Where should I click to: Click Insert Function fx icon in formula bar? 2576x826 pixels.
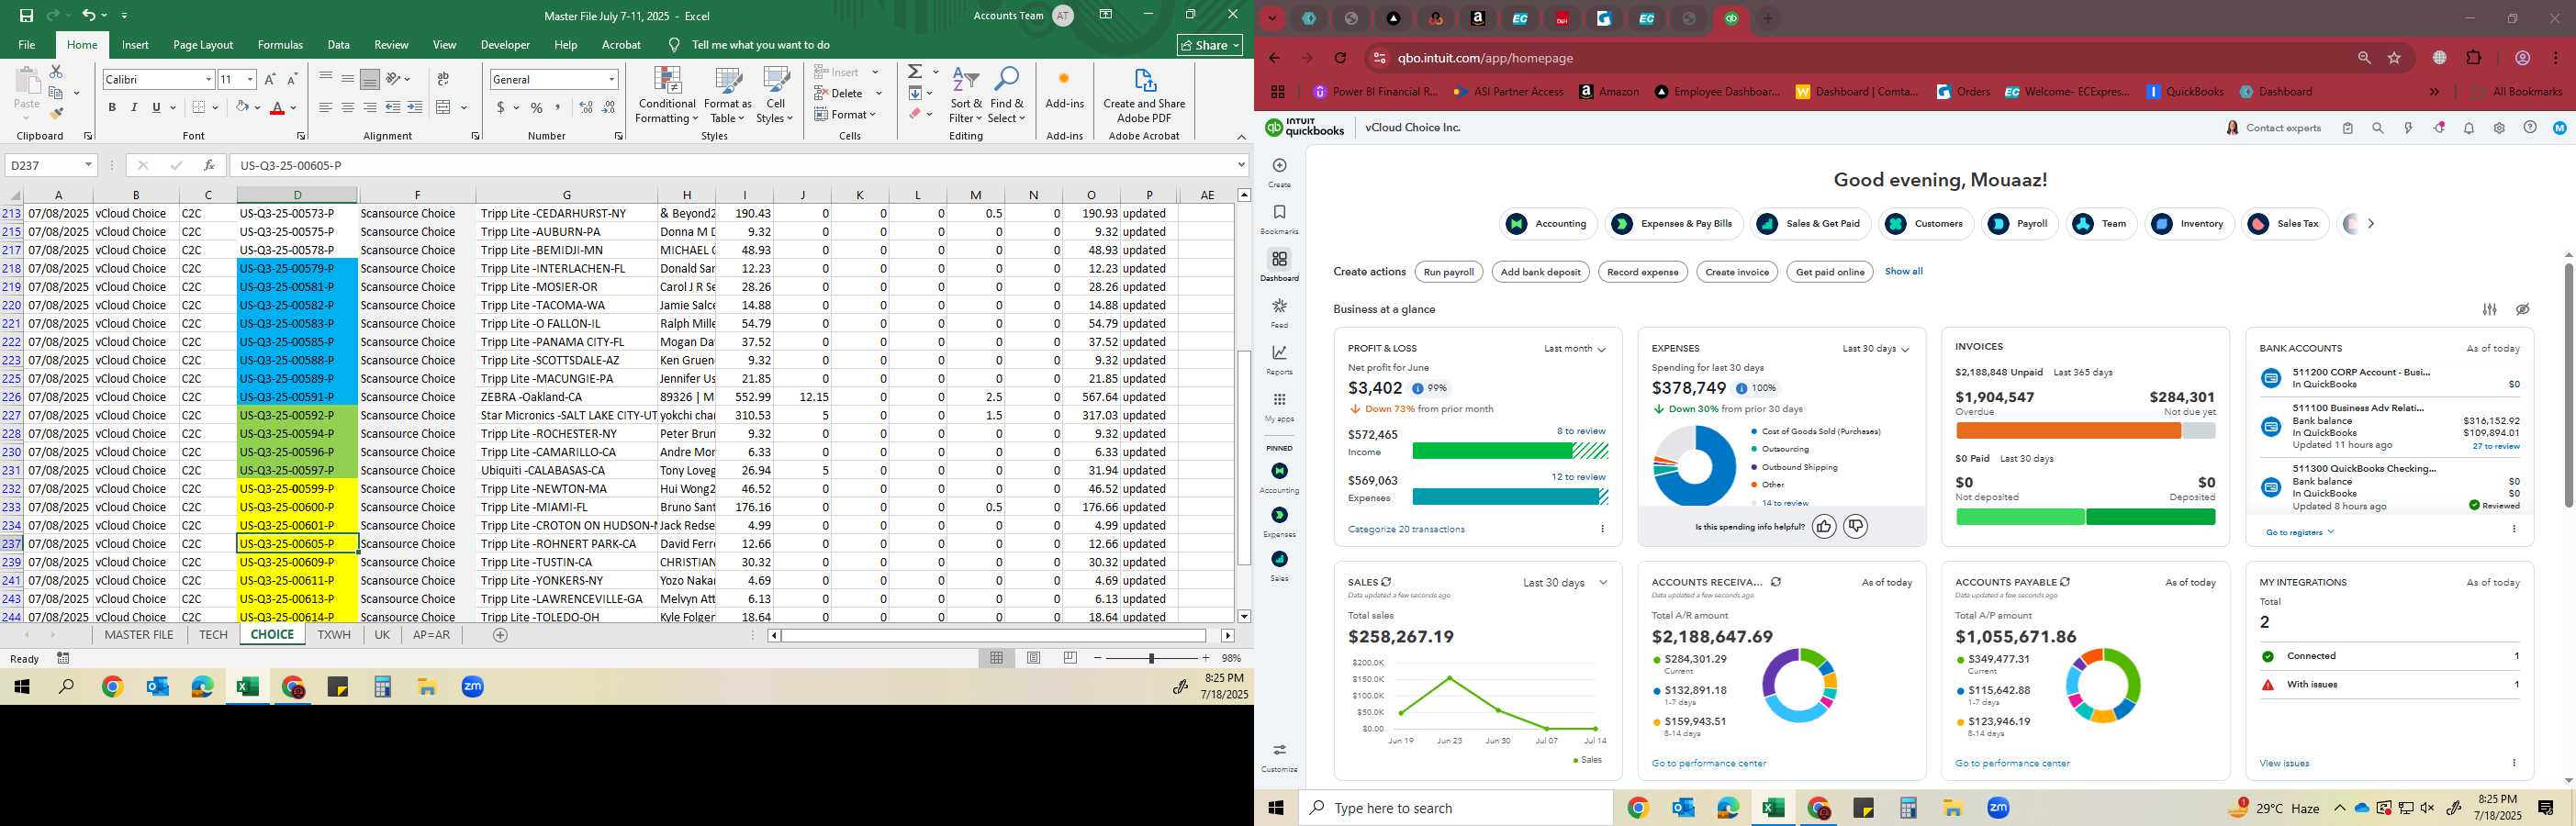(x=209, y=165)
